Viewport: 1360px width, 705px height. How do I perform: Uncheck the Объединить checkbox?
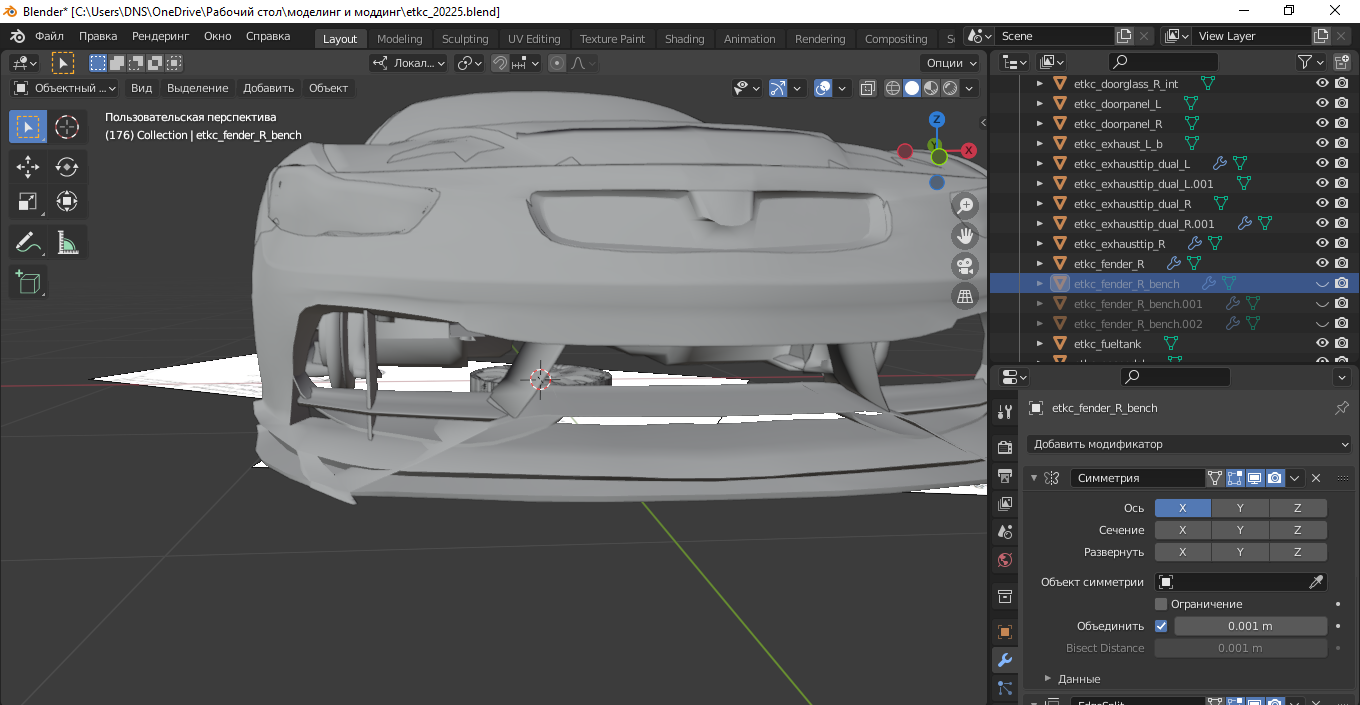[x=1161, y=626]
